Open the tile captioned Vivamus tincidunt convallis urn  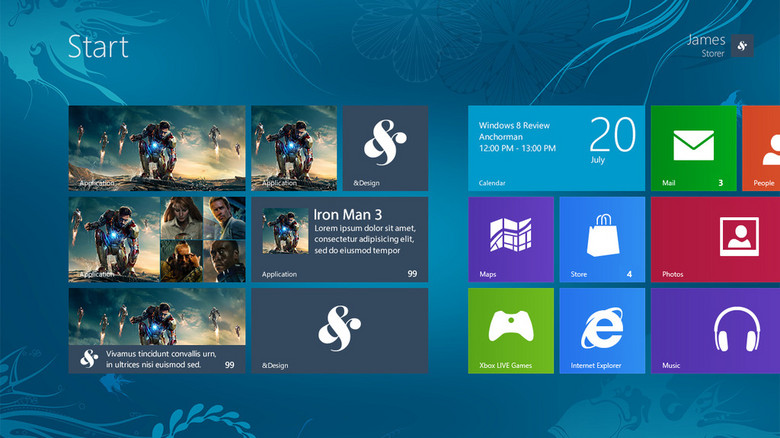click(x=157, y=330)
